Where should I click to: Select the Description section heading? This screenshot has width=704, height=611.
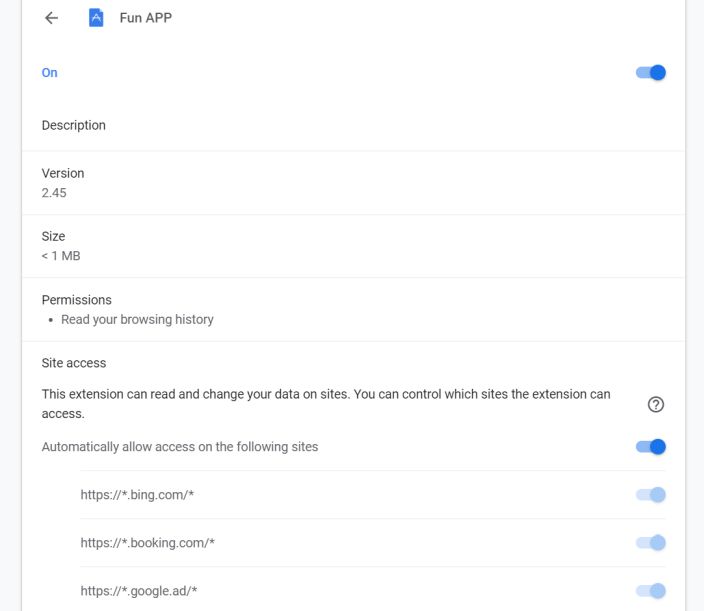pos(73,125)
